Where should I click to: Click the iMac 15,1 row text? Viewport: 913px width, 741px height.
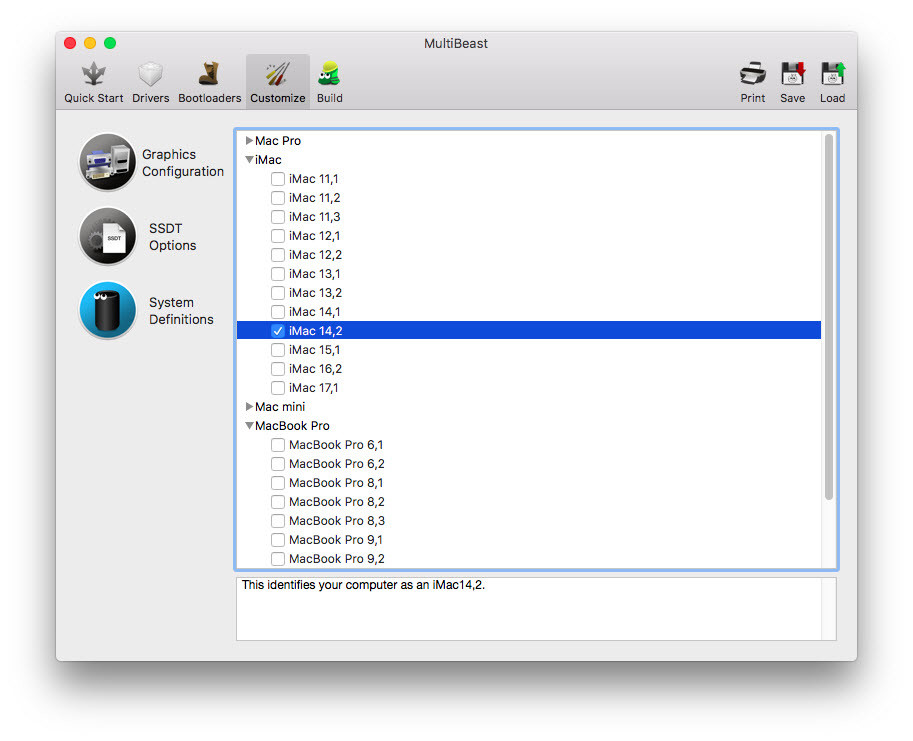314,350
